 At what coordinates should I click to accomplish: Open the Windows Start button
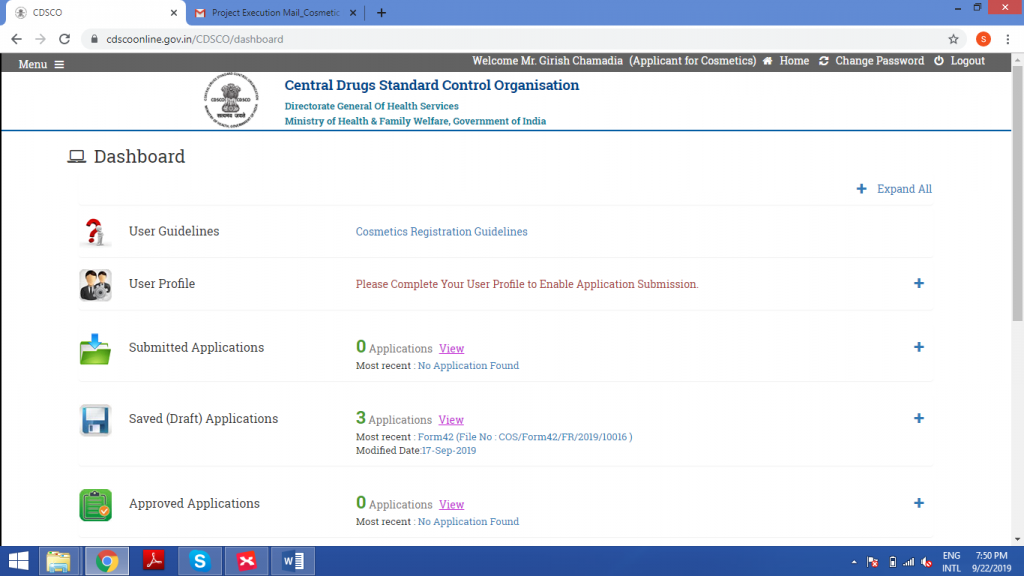pyautogui.click(x=18, y=561)
